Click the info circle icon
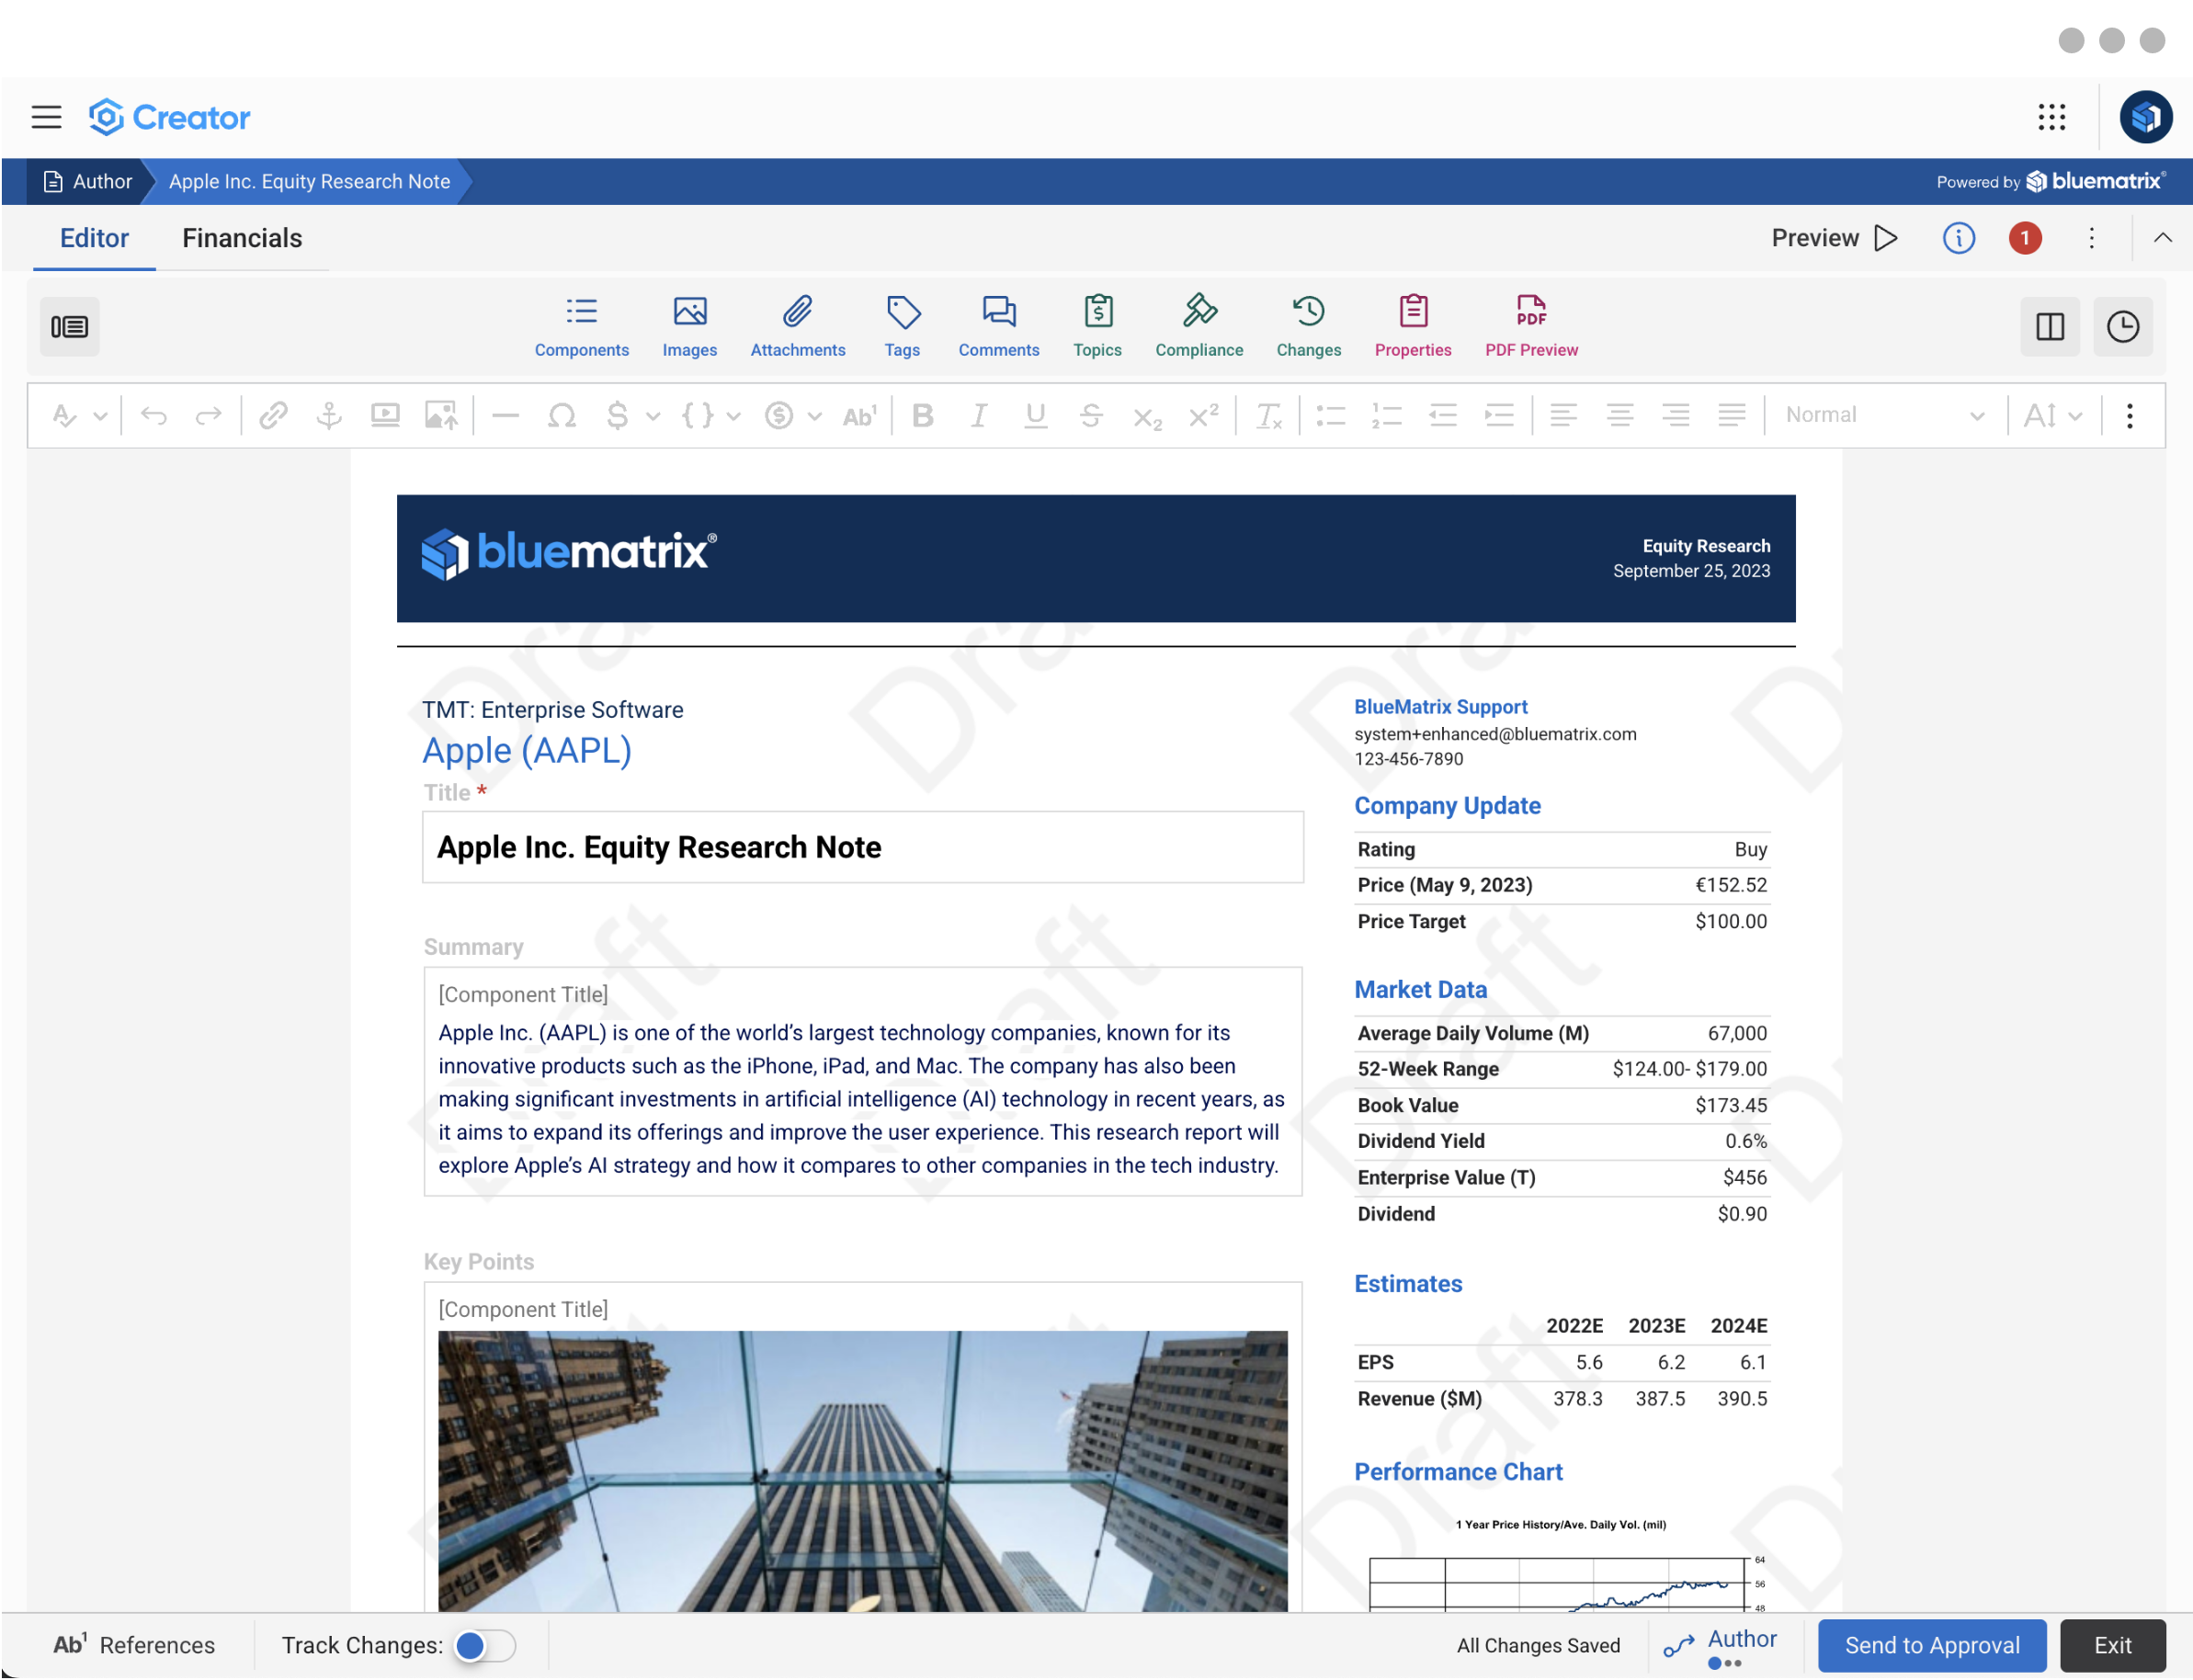This screenshot has height=1680, width=2193. pos(1958,238)
